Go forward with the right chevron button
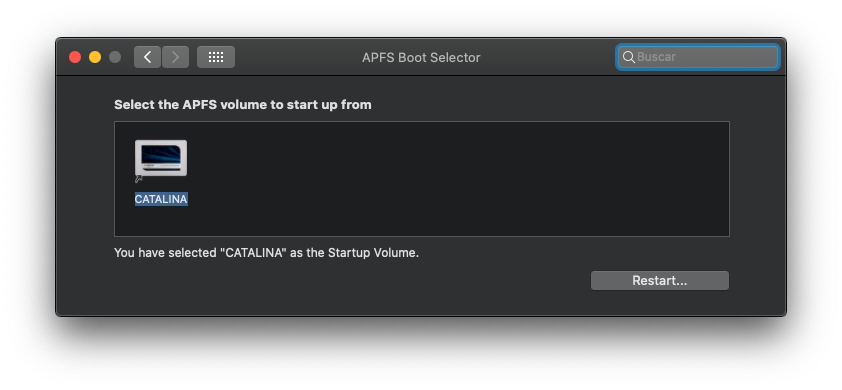Screen dimensions: 842x390 (x=175, y=57)
